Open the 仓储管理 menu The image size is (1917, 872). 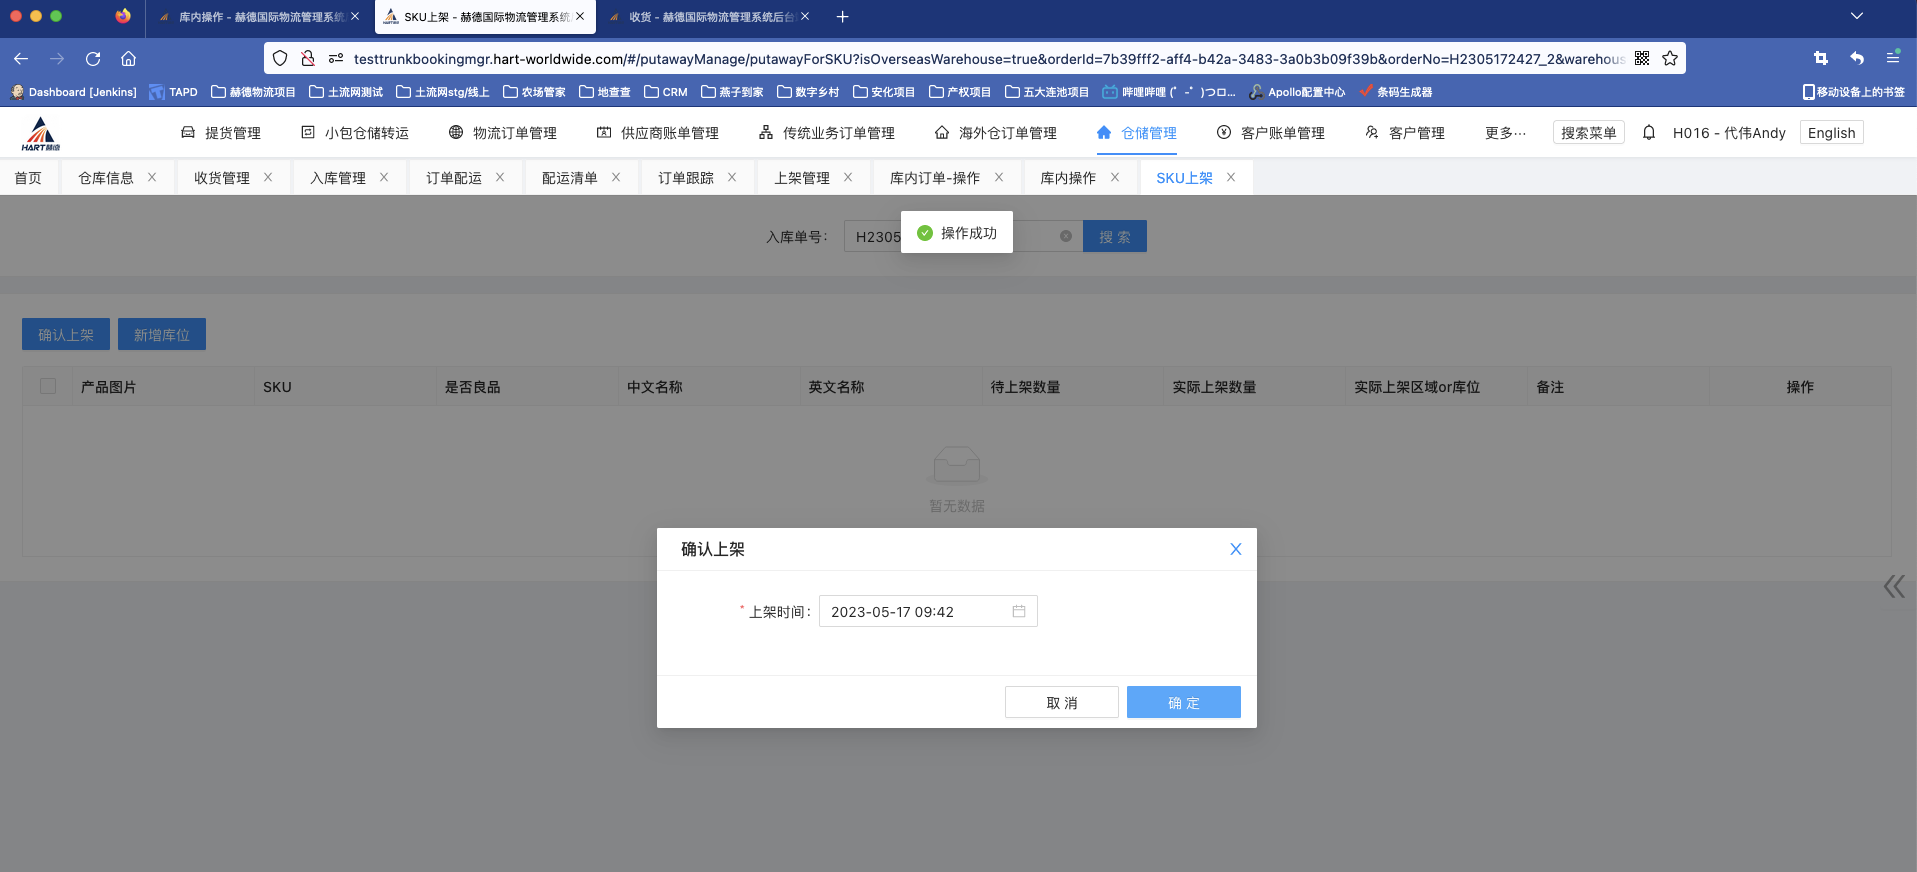point(1137,133)
